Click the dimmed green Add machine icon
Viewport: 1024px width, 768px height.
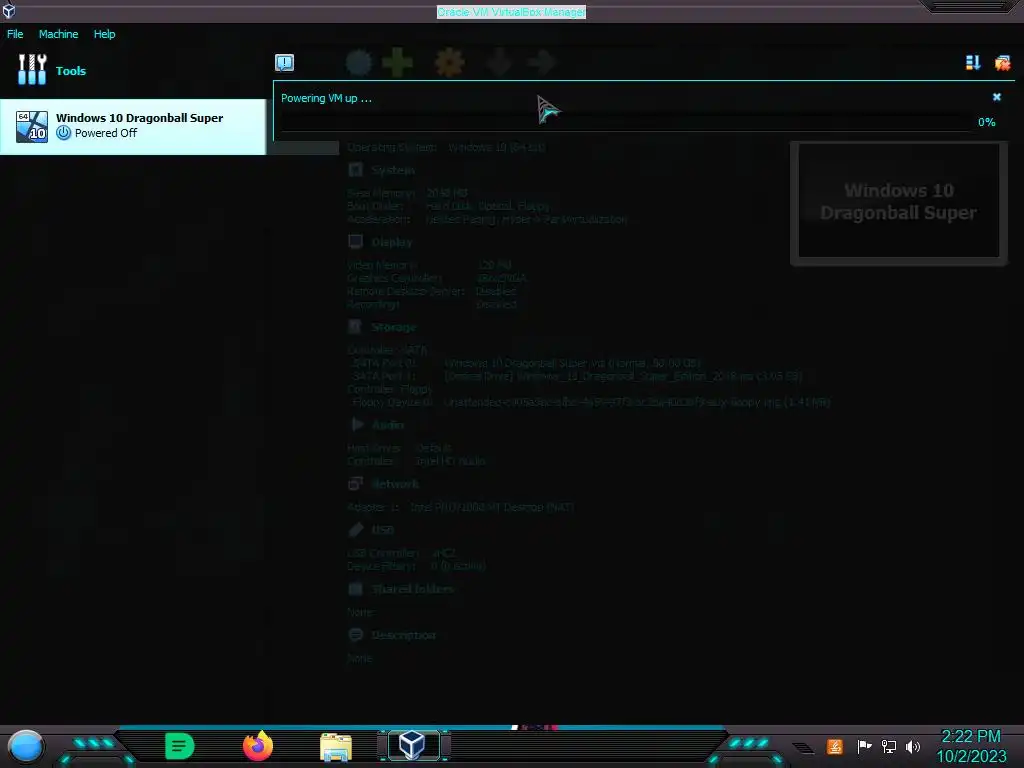coord(397,63)
